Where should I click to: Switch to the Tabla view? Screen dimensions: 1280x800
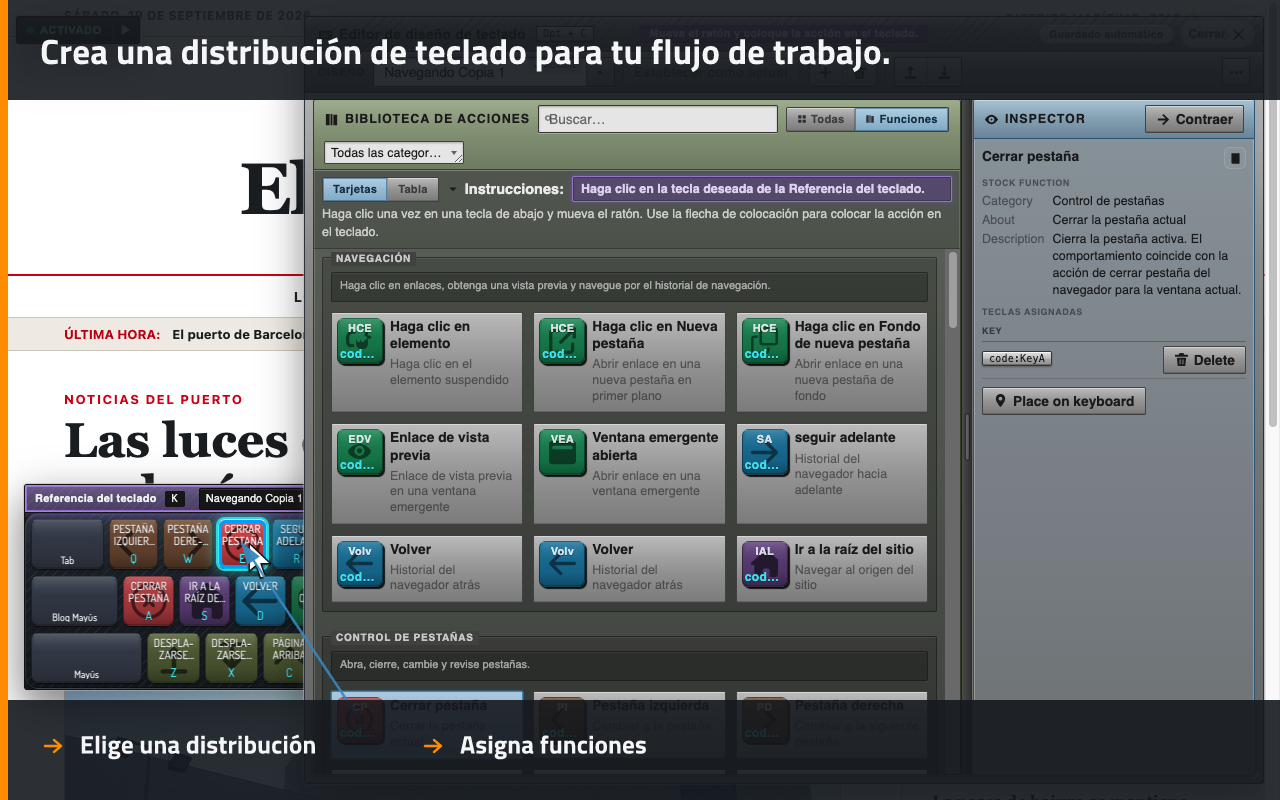click(413, 189)
